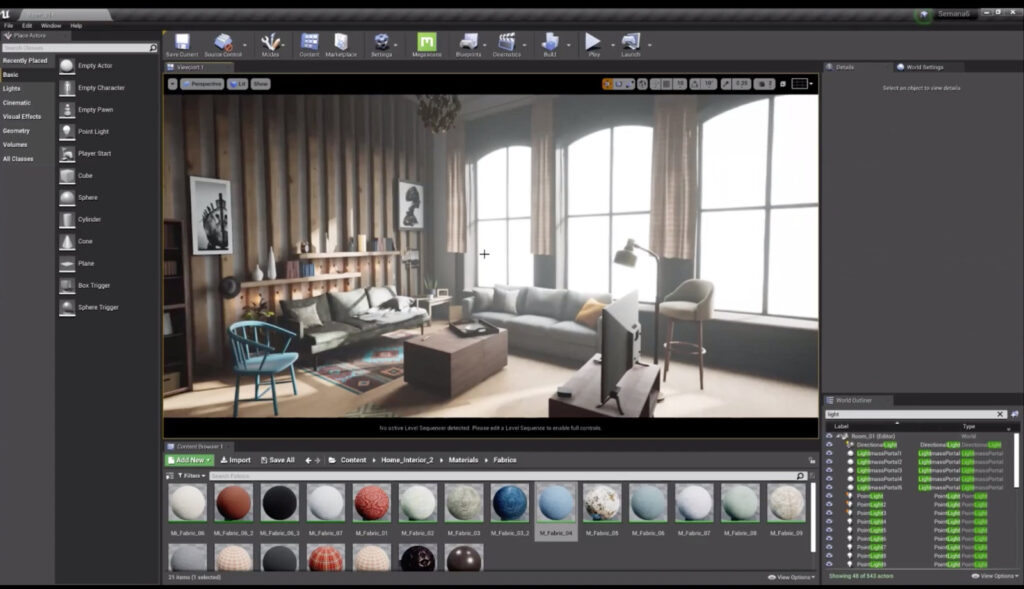Image resolution: width=1024 pixels, height=589 pixels.
Task: Open the editor Settings icon
Action: (381, 42)
